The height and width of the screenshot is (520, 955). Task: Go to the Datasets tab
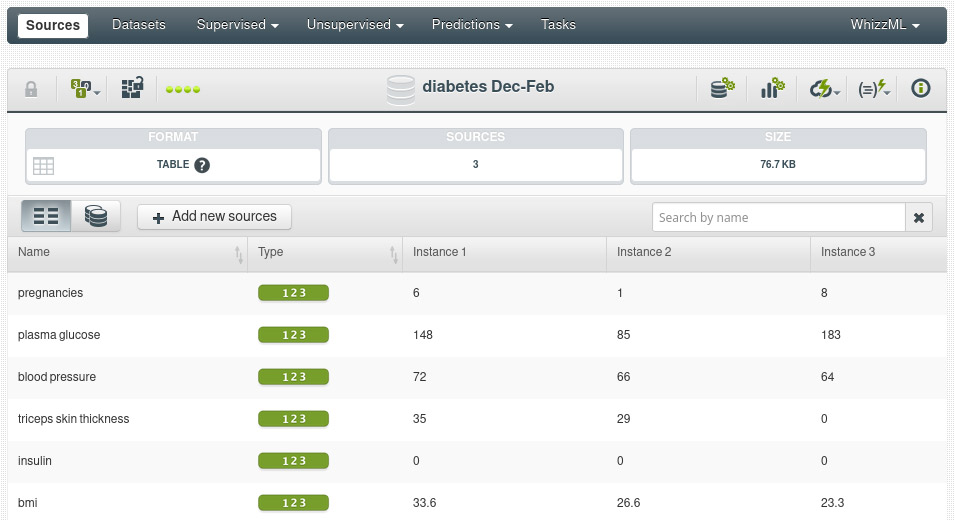click(139, 24)
